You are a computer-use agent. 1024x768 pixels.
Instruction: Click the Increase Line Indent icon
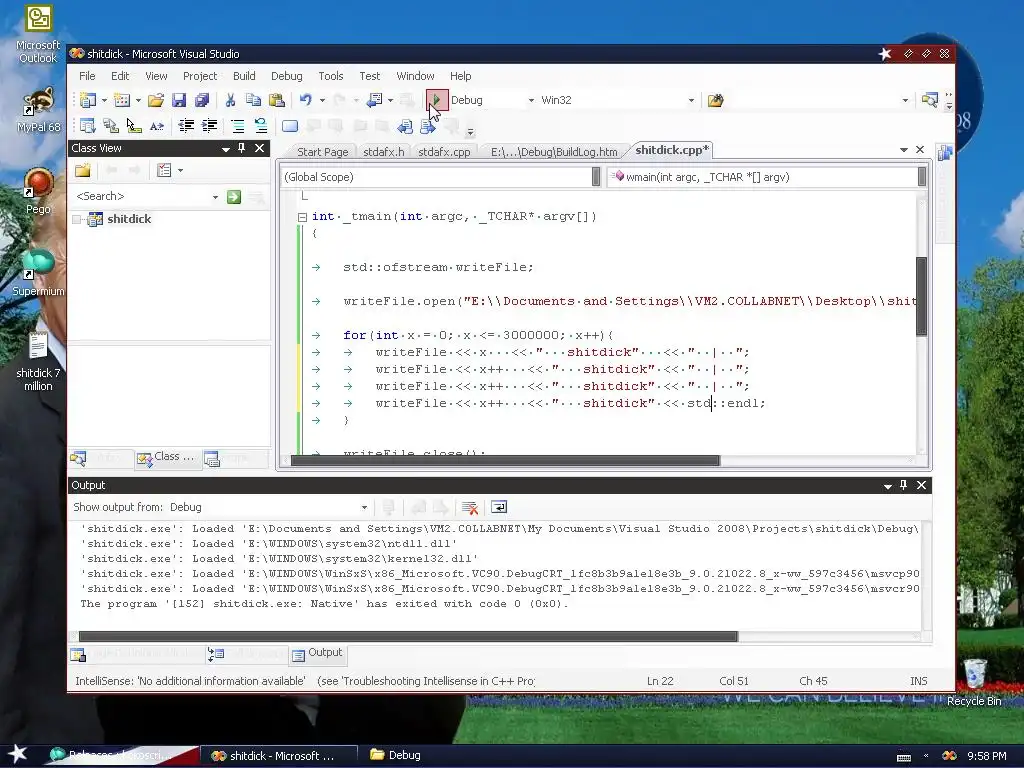click(x=209, y=126)
